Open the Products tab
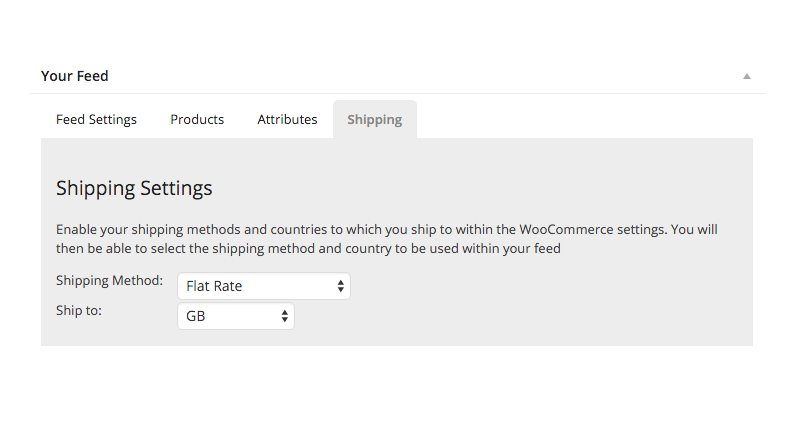 [x=197, y=119]
